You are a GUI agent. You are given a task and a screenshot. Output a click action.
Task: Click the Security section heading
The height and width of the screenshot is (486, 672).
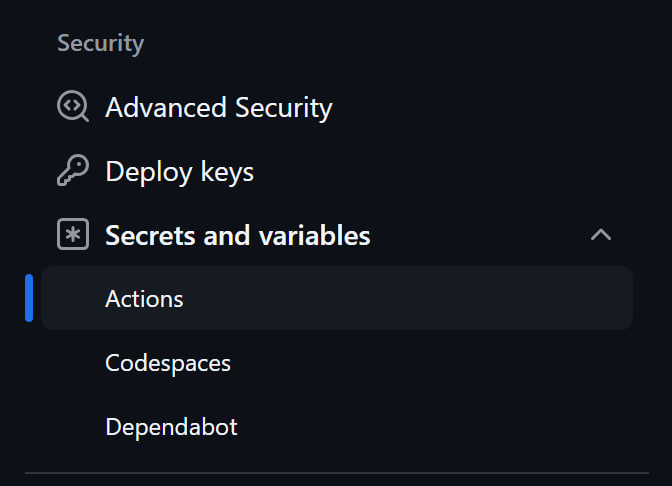(101, 43)
